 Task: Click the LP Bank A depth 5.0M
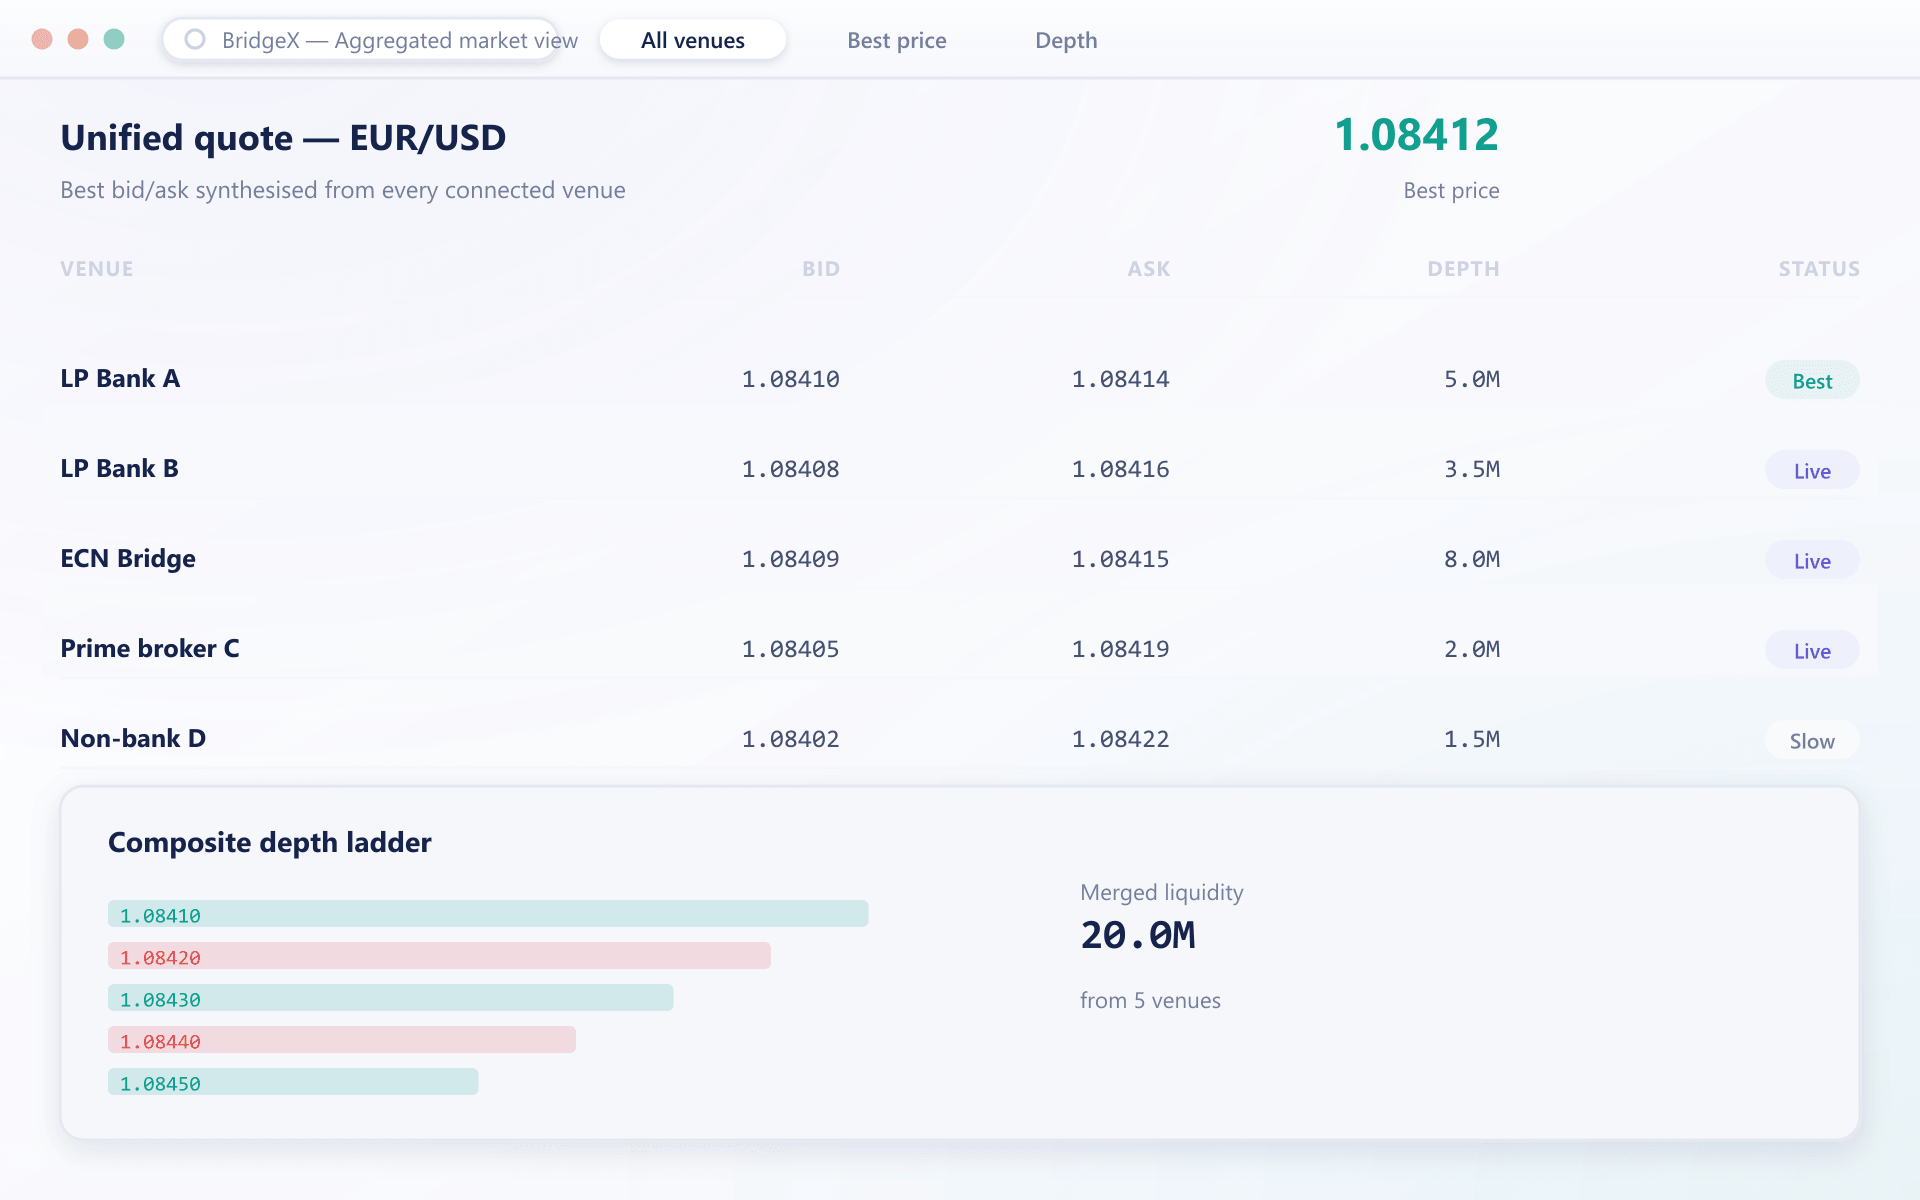click(x=1471, y=379)
